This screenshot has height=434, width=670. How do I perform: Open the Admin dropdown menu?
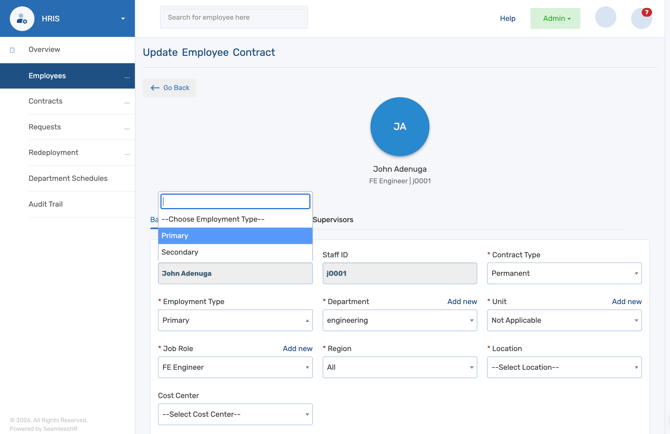click(x=555, y=18)
